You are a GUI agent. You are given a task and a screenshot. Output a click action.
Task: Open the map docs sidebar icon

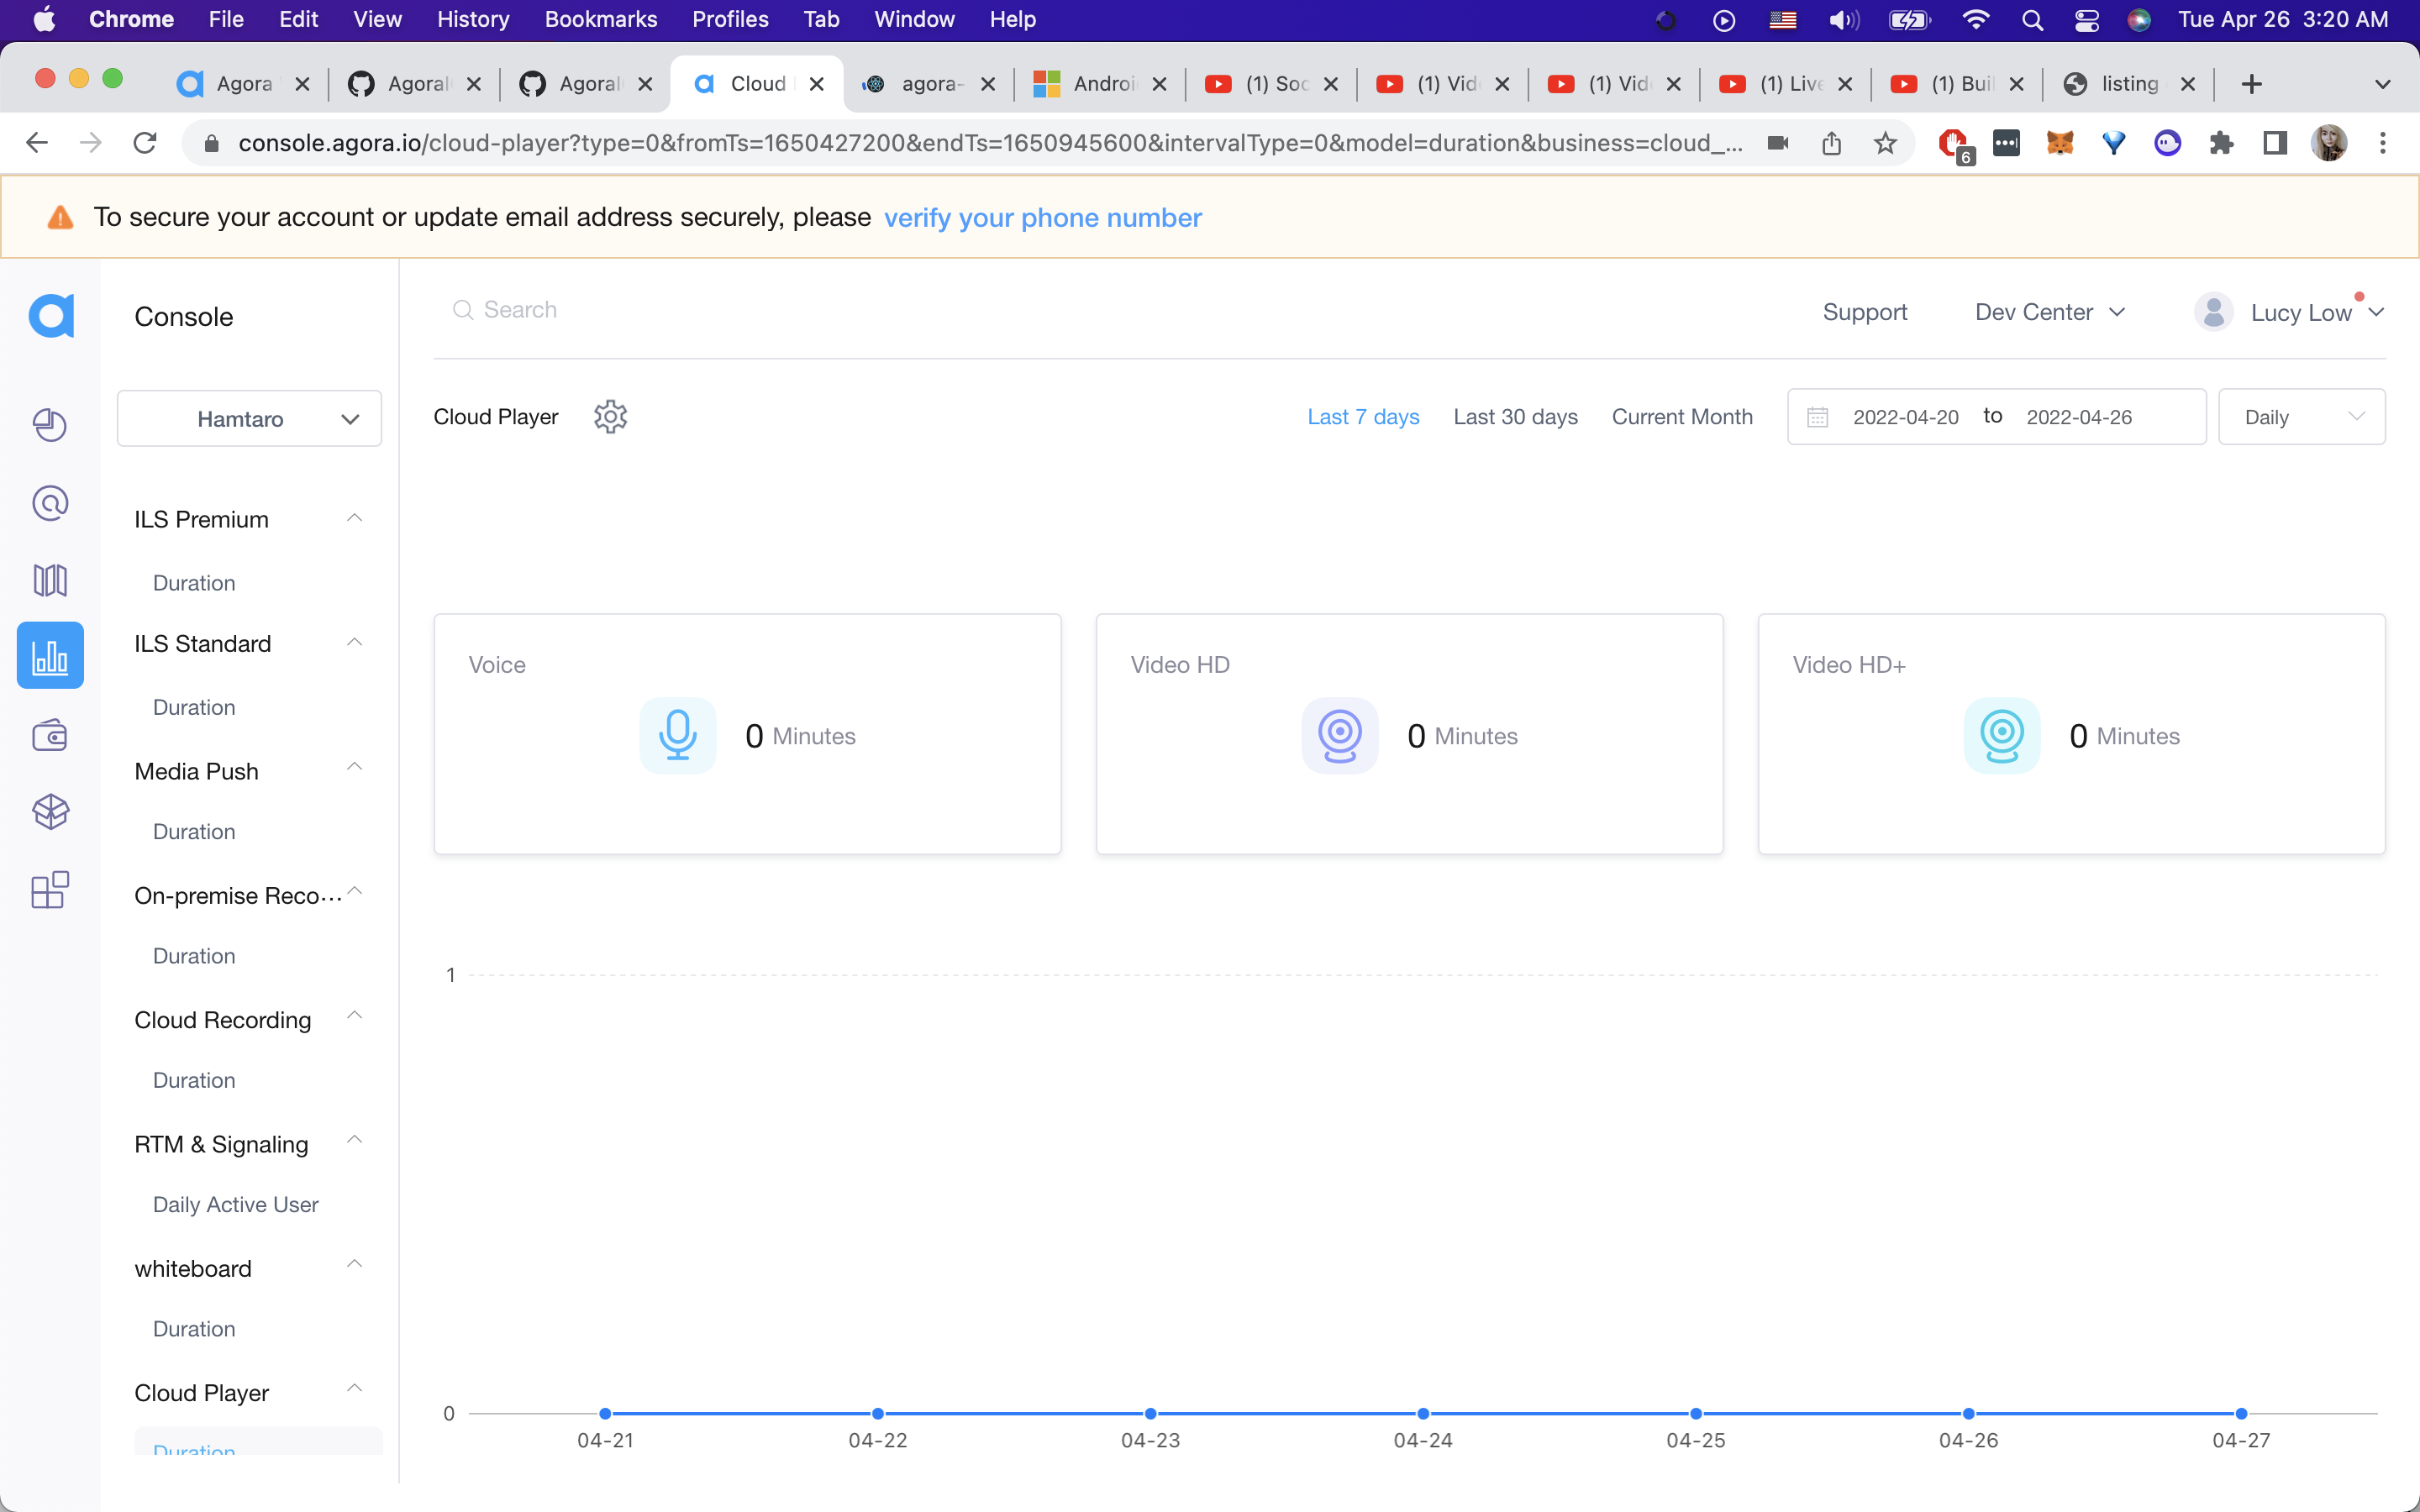click(50, 580)
